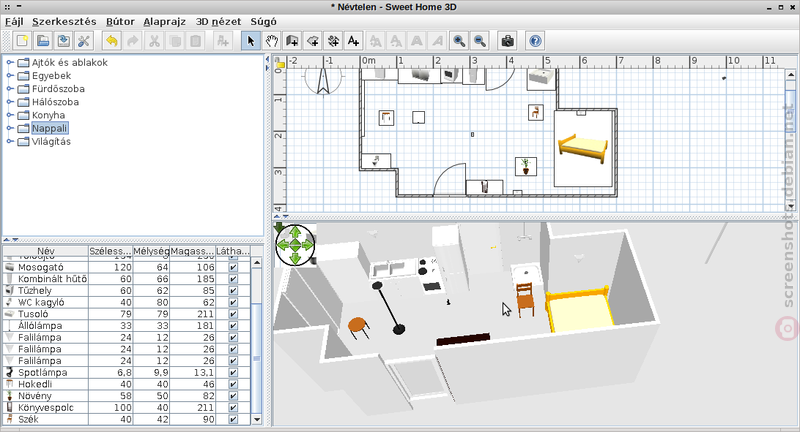The image size is (800, 432).
Task: Toggle visibility checkbox for Hokedli
Action: [x=233, y=385]
